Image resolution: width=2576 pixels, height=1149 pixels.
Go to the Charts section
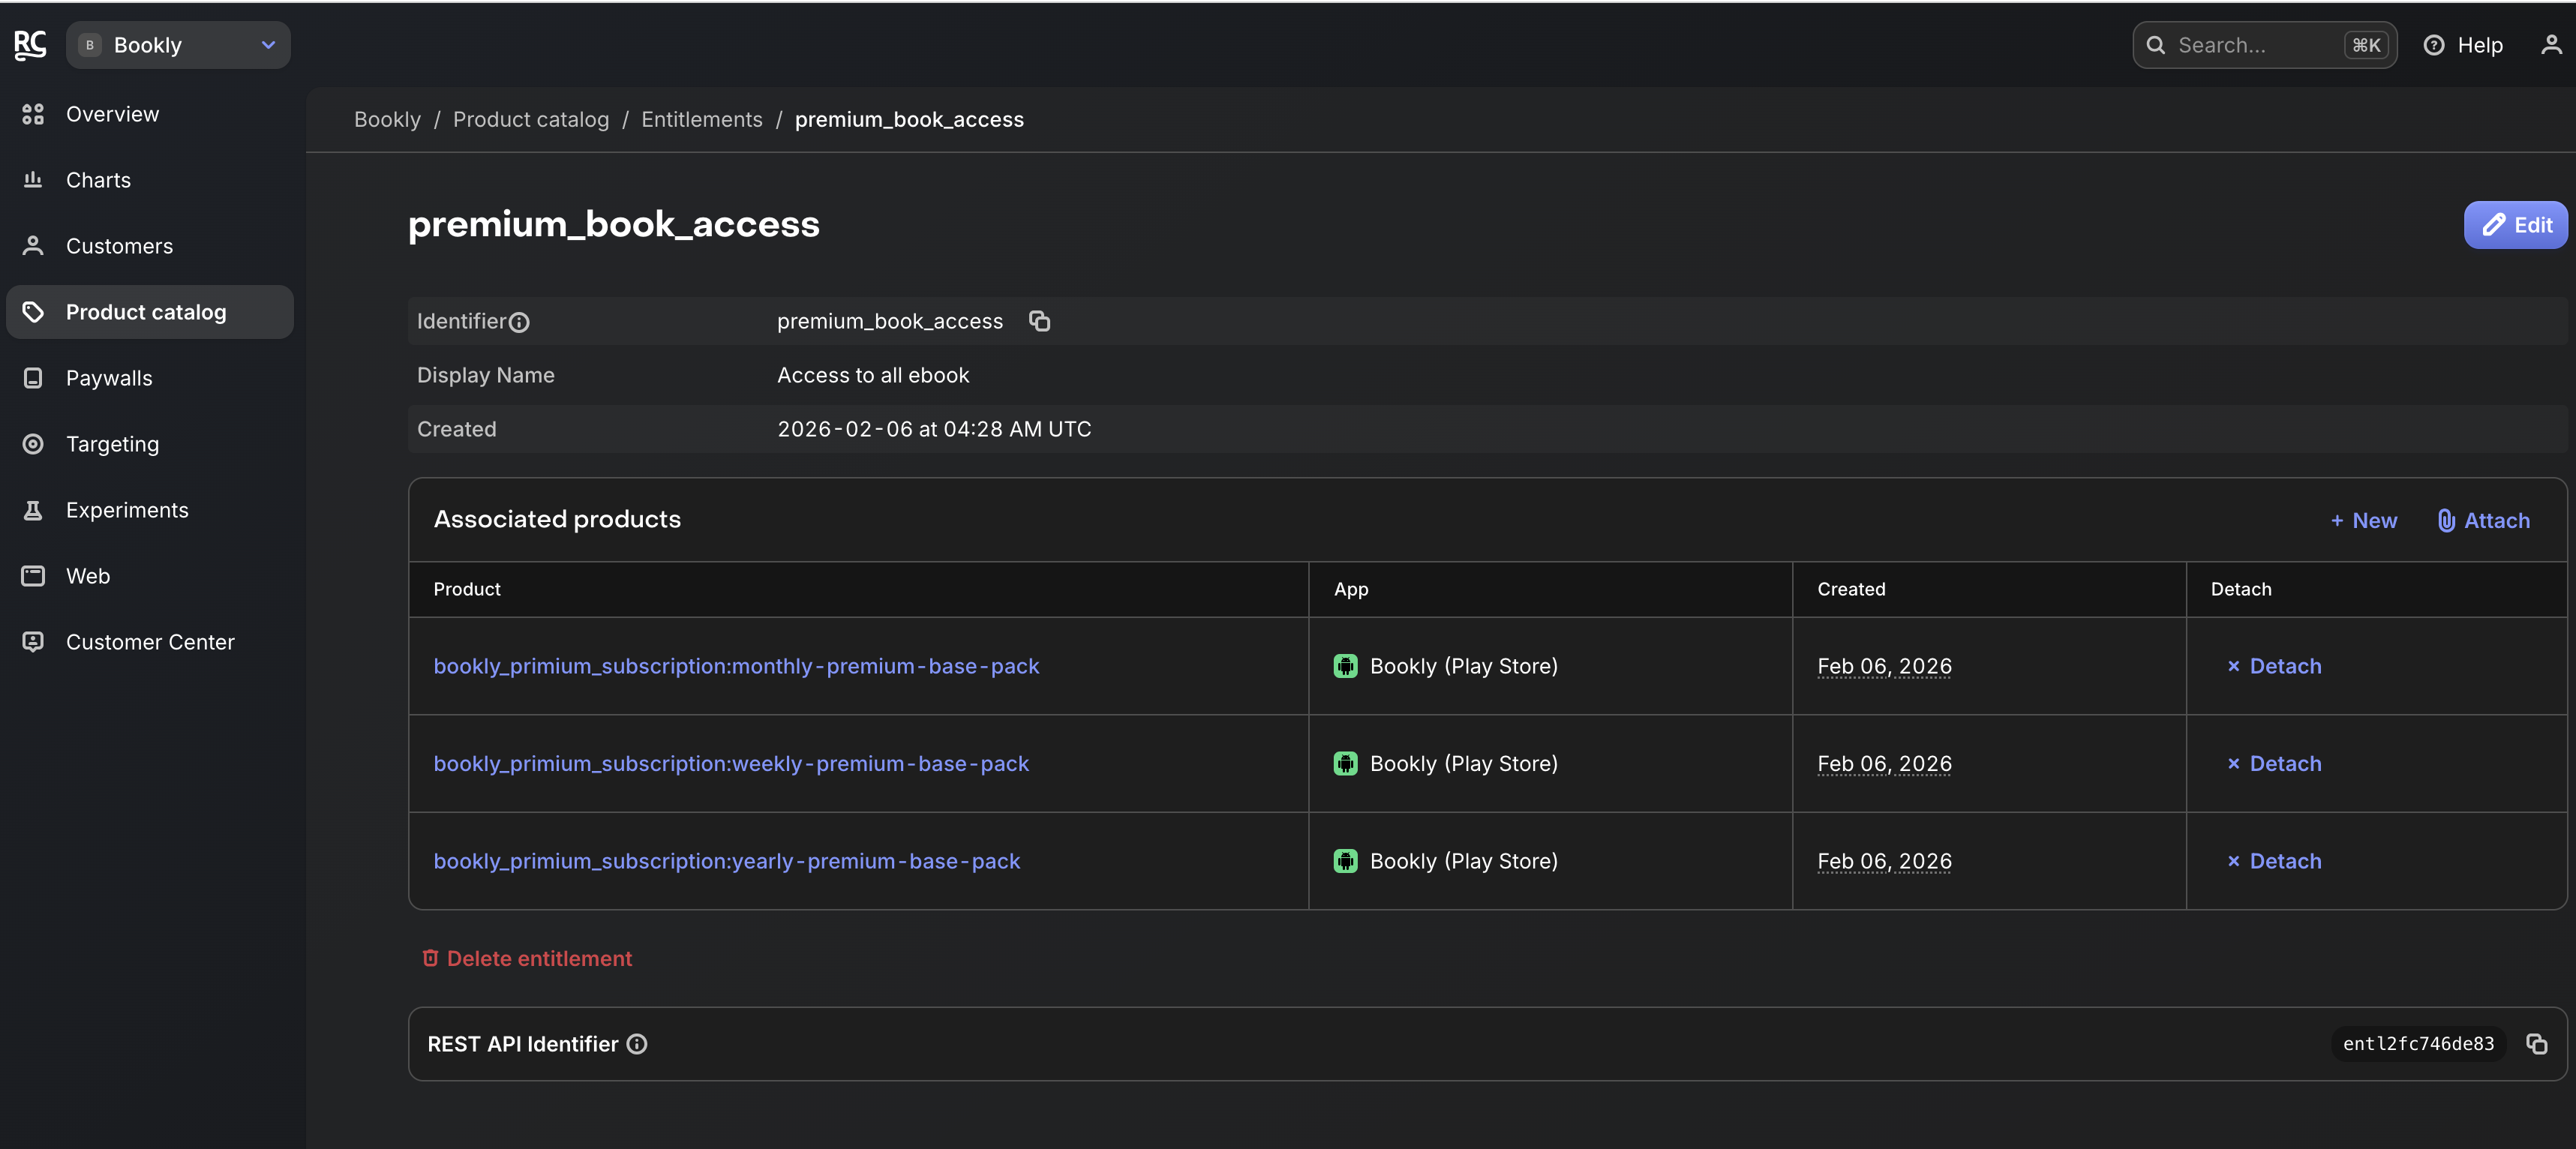click(150, 180)
